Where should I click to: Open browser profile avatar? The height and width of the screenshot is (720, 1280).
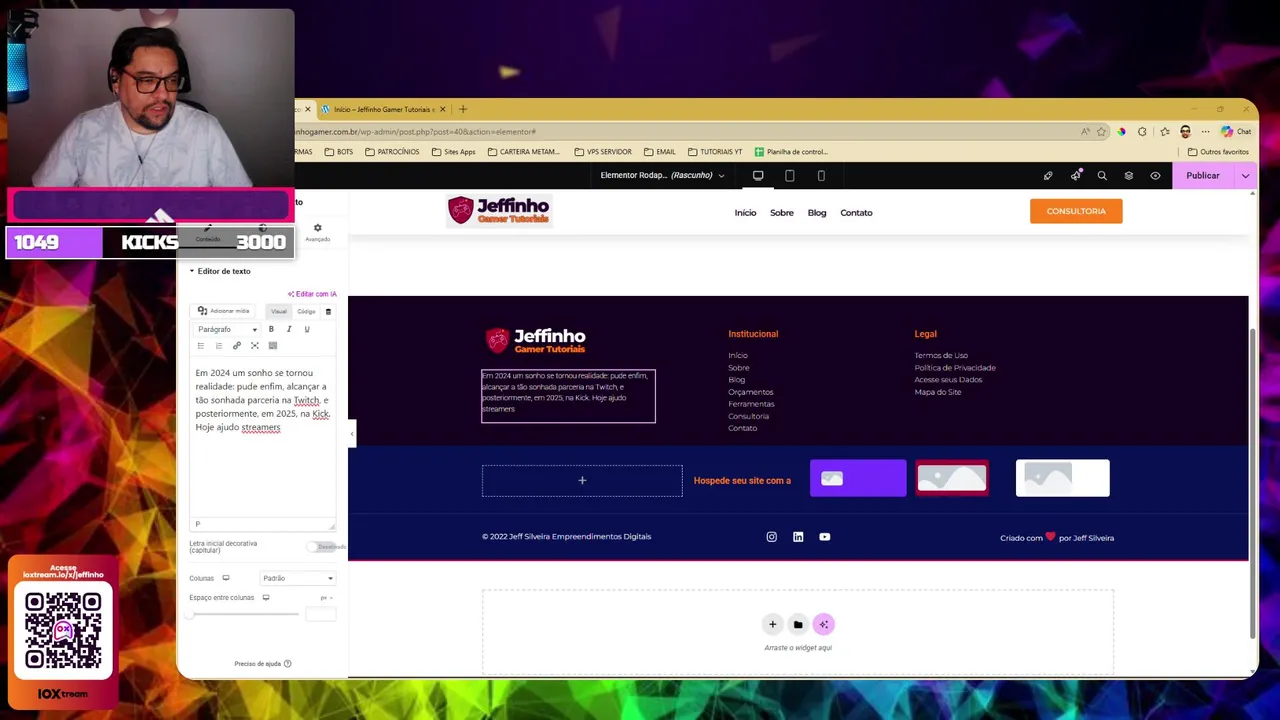(x=1185, y=132)
